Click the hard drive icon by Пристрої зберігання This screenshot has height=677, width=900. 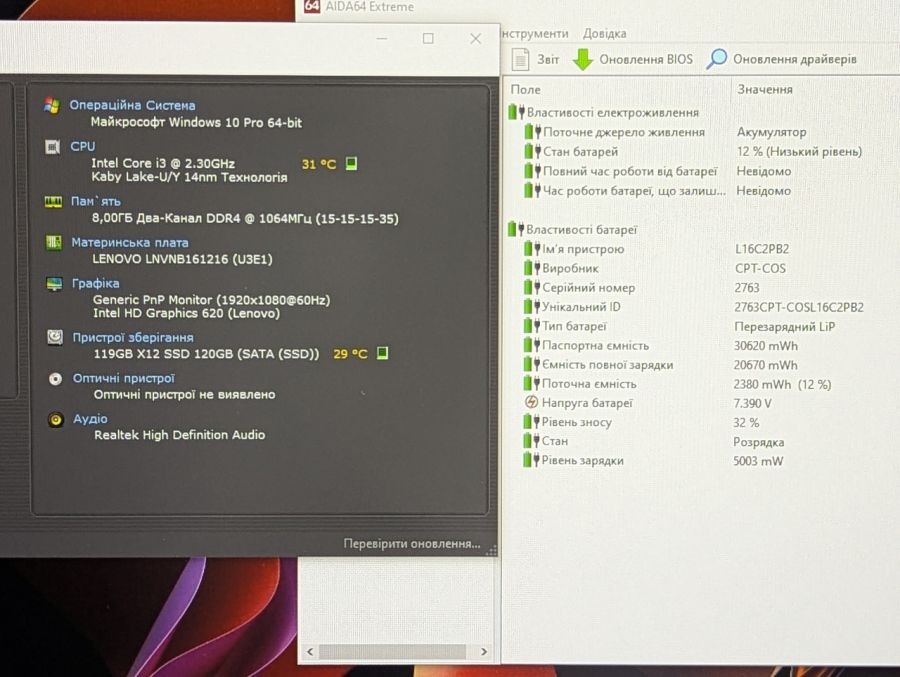pos(55,337)
